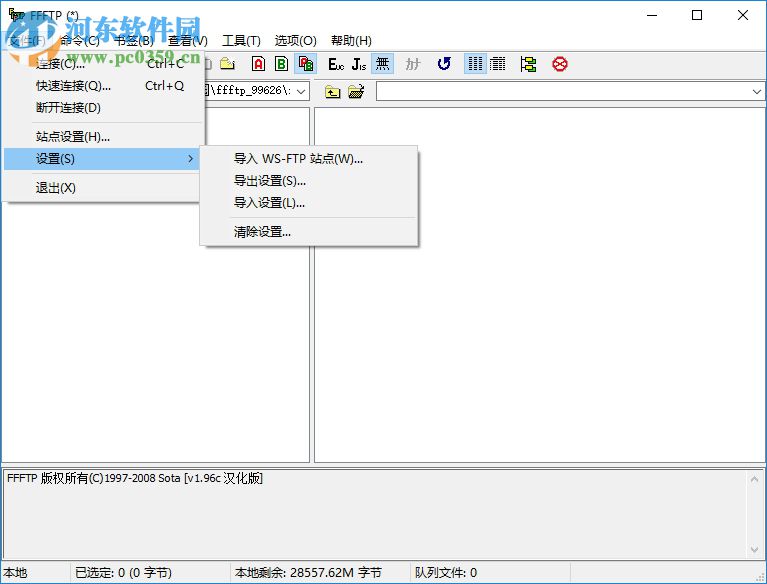
Task: Select Export settings (导出设置)
Action: click(309, 181)
